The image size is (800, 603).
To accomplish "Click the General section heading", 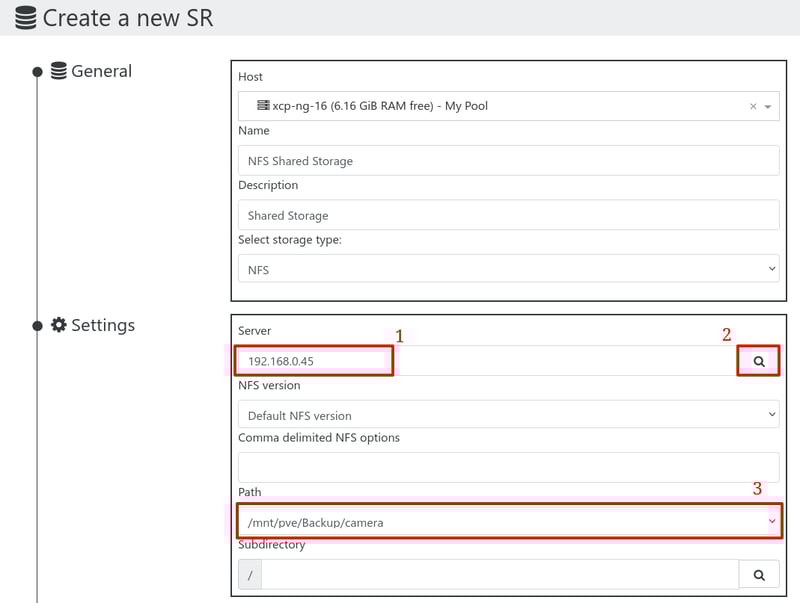I will [101, 71].
